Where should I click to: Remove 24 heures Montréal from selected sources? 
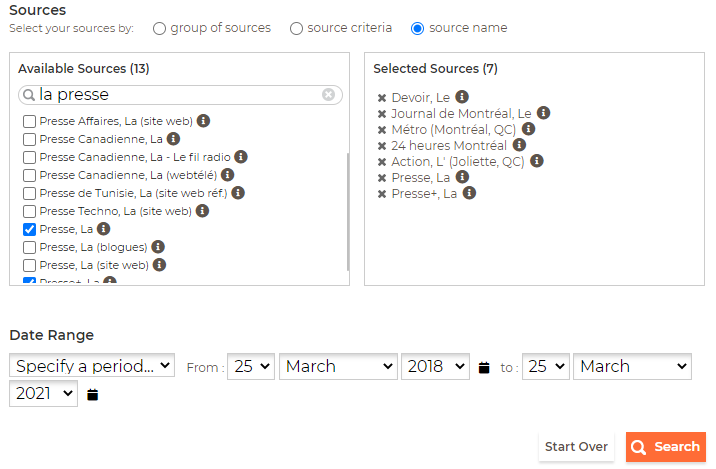tap(382, 146)
